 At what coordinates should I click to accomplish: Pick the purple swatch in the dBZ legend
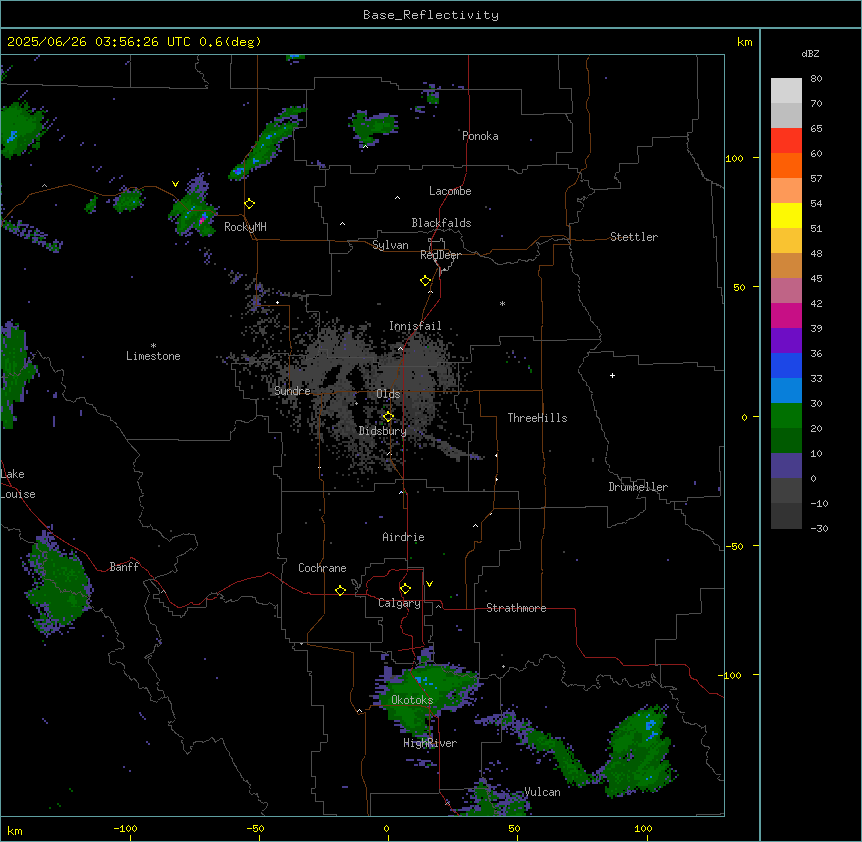tap(786, 340)
